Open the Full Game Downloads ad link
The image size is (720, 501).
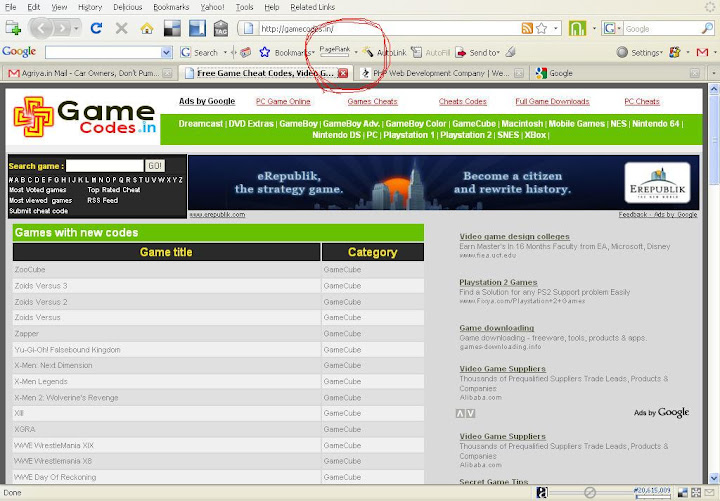pyautogui.click(x=552, y=101)
